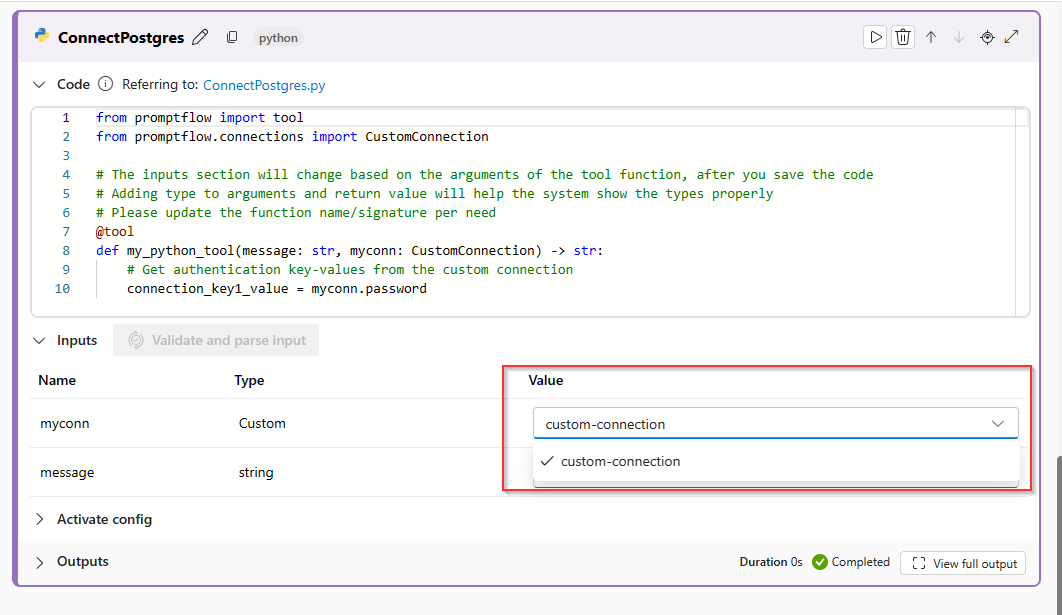Click the Python logo icon beside ConnectPostgres
Viewport: 1062px width, 615px height.
point(42,36)
